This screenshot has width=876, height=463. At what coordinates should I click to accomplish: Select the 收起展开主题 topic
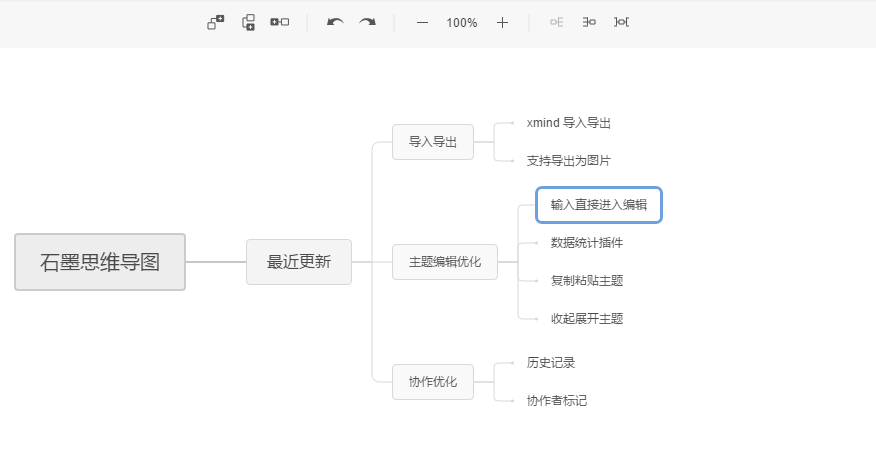click(587, 319)
